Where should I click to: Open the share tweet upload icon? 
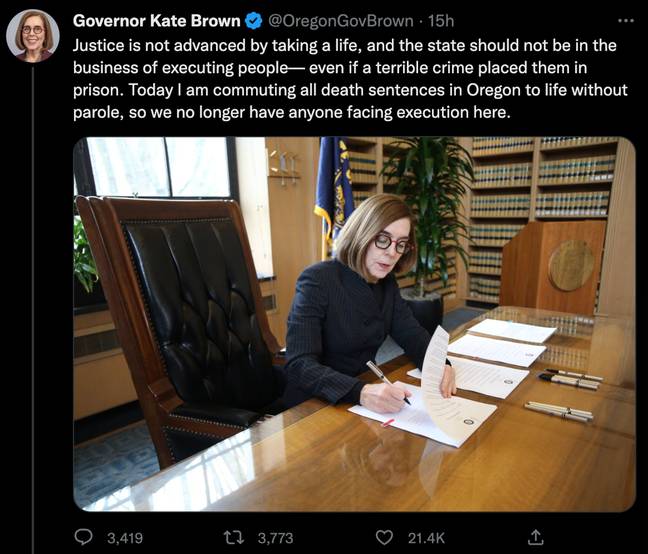(x=535, y=537)
